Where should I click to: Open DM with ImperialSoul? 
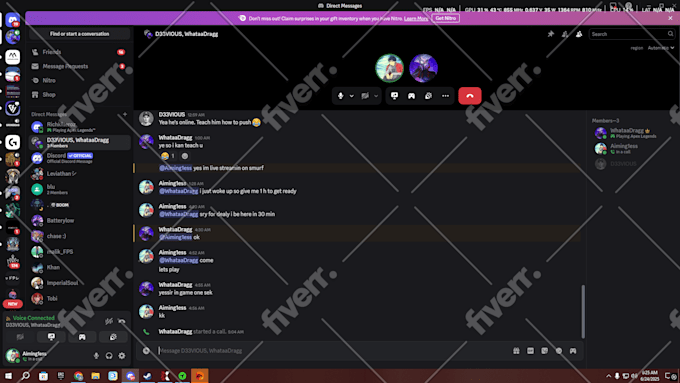[79, 283]
